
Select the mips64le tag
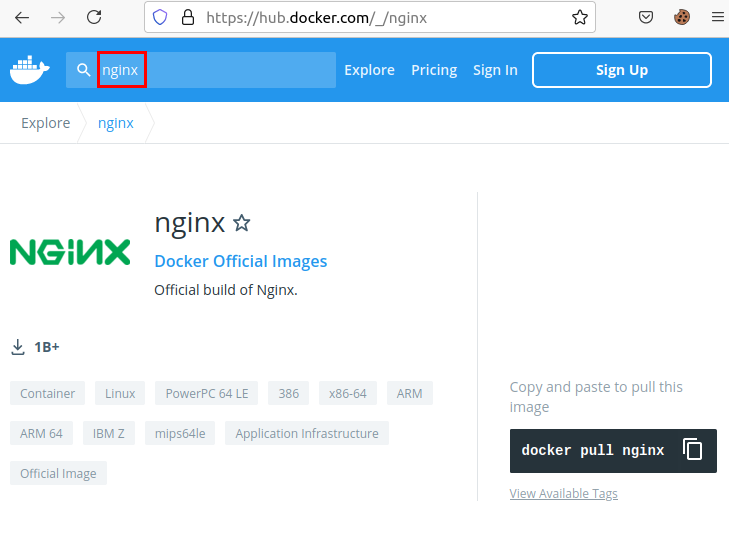[x=180, y=433]
